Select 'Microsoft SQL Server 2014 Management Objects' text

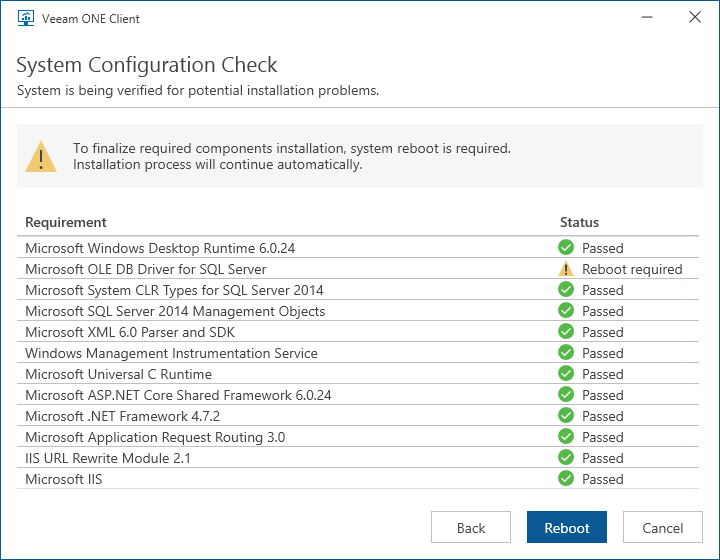pos(175,311)
